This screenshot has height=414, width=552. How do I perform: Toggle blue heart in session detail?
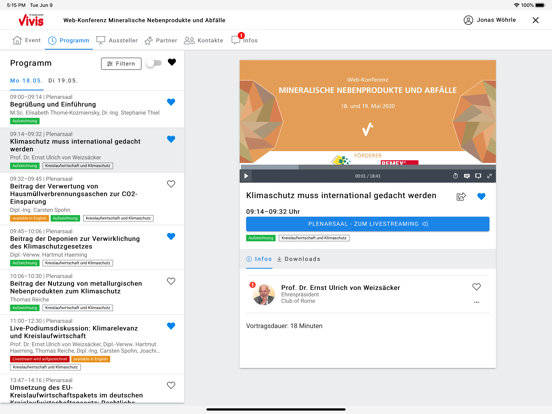[x=481, y=196]
